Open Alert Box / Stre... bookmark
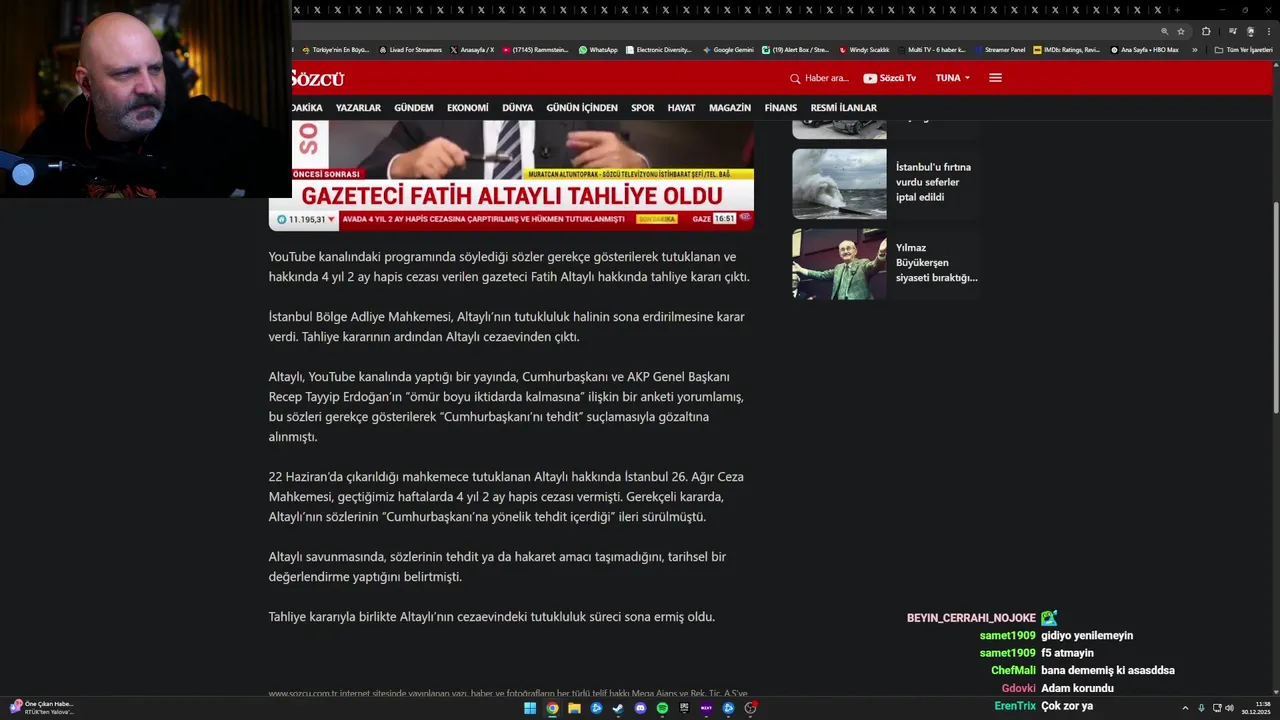 [796, 49]
